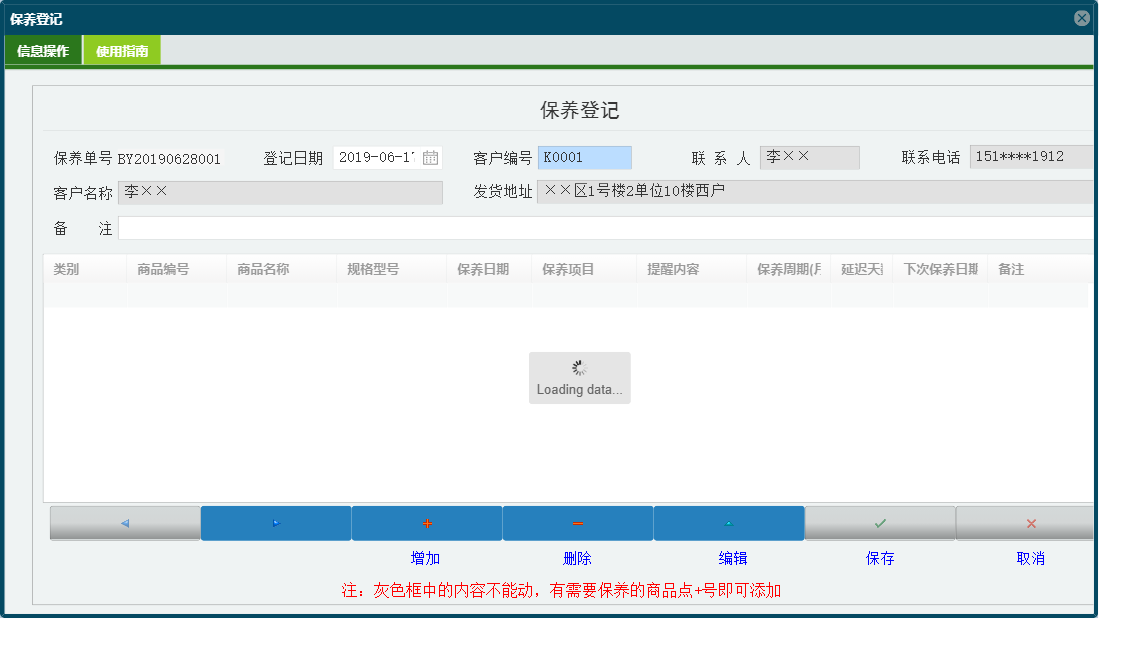Switch to the 信息操作 tab
This screenshot has width=1134, height=647.
[42, 49]
